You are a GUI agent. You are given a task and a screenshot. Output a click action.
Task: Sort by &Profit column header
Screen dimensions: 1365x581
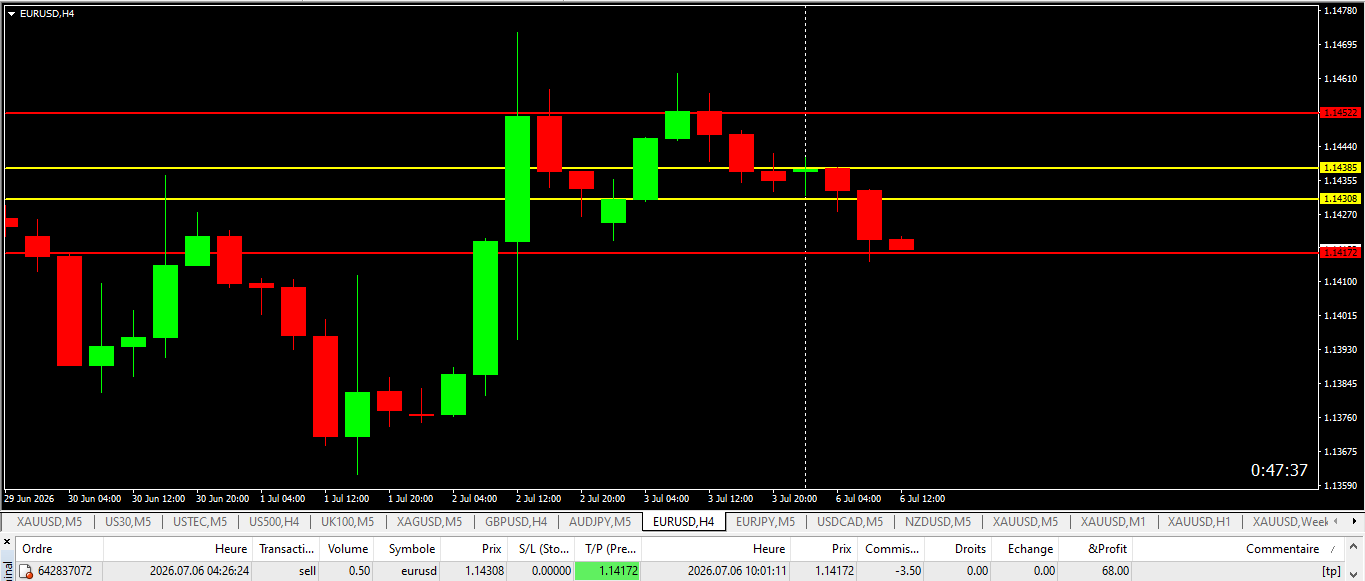(x=1097, y=549)
